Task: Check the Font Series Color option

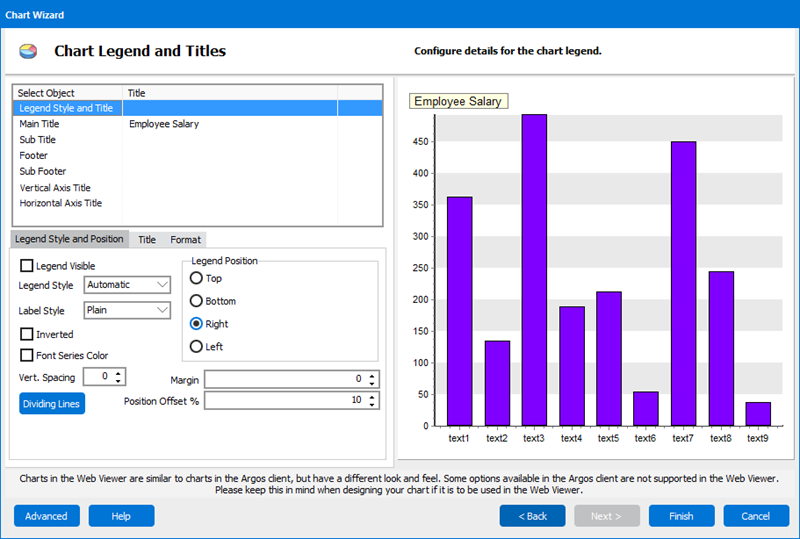Action: tap(27, 355)
